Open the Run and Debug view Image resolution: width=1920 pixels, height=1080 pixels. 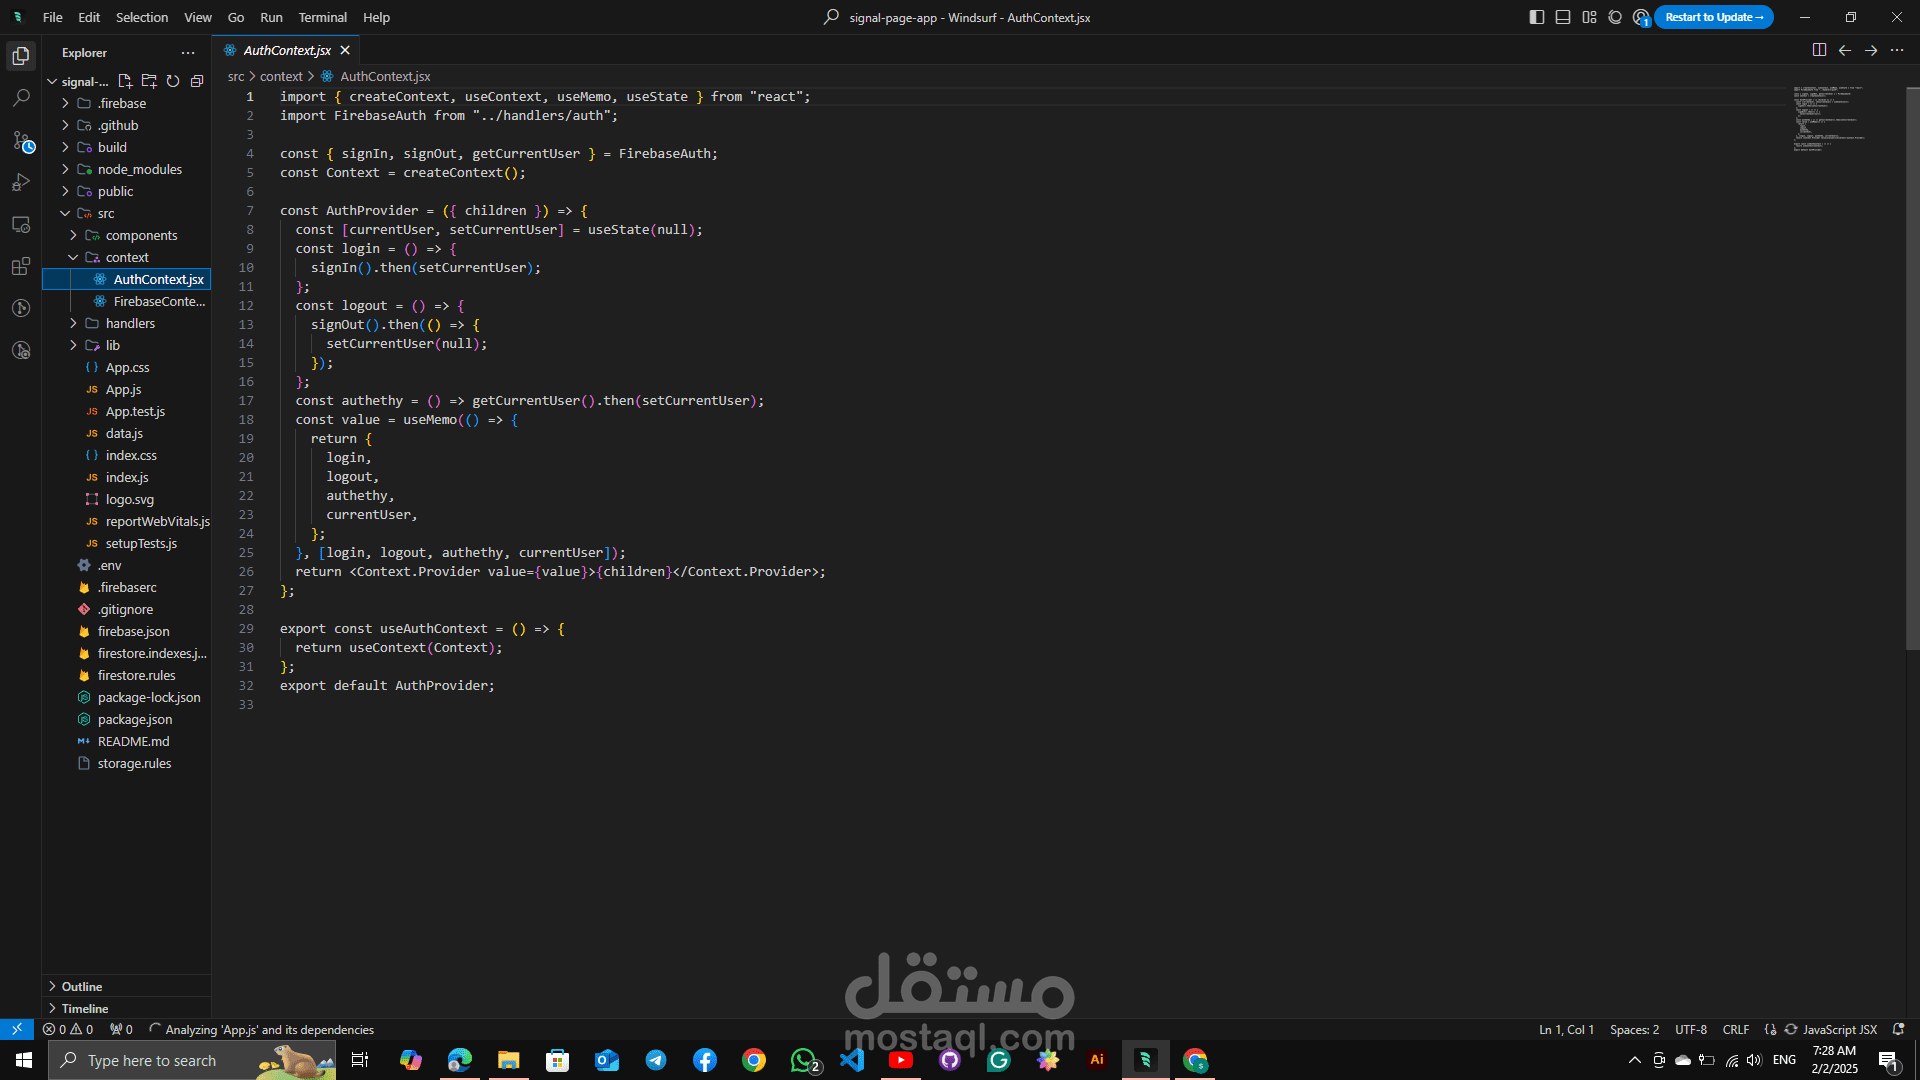click(x=21, y=182)
